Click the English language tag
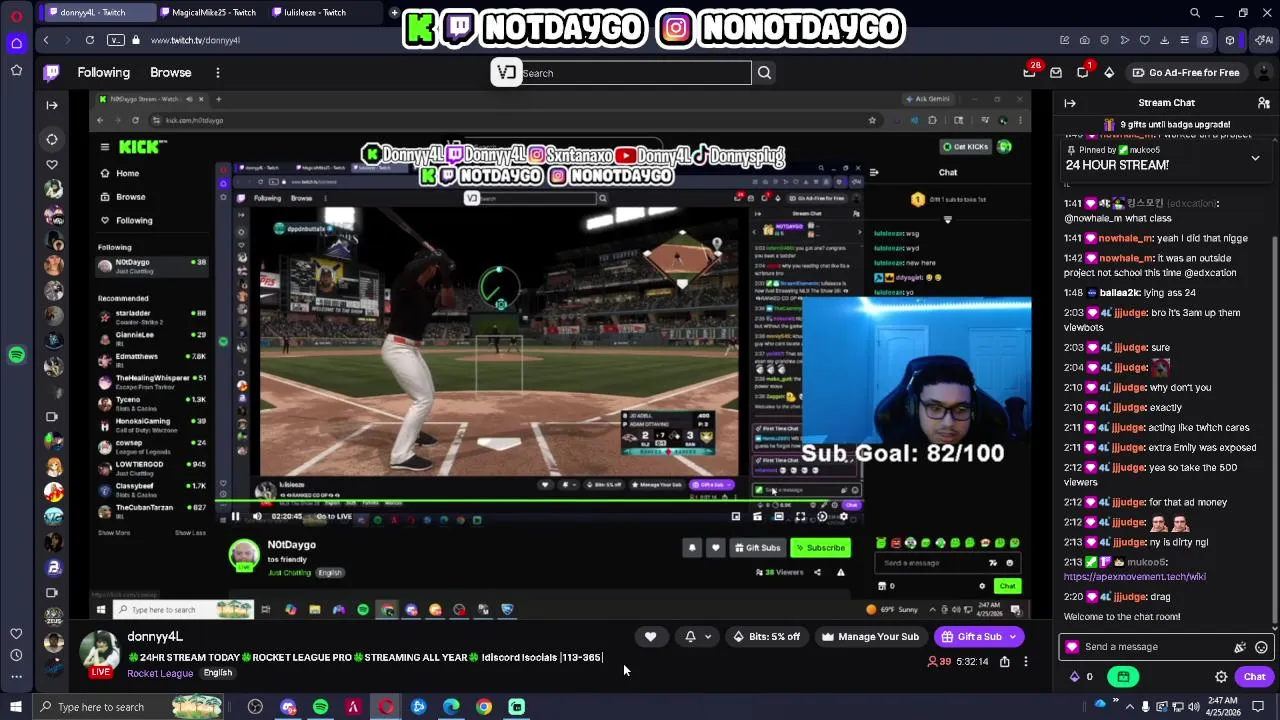 [218, 673]
